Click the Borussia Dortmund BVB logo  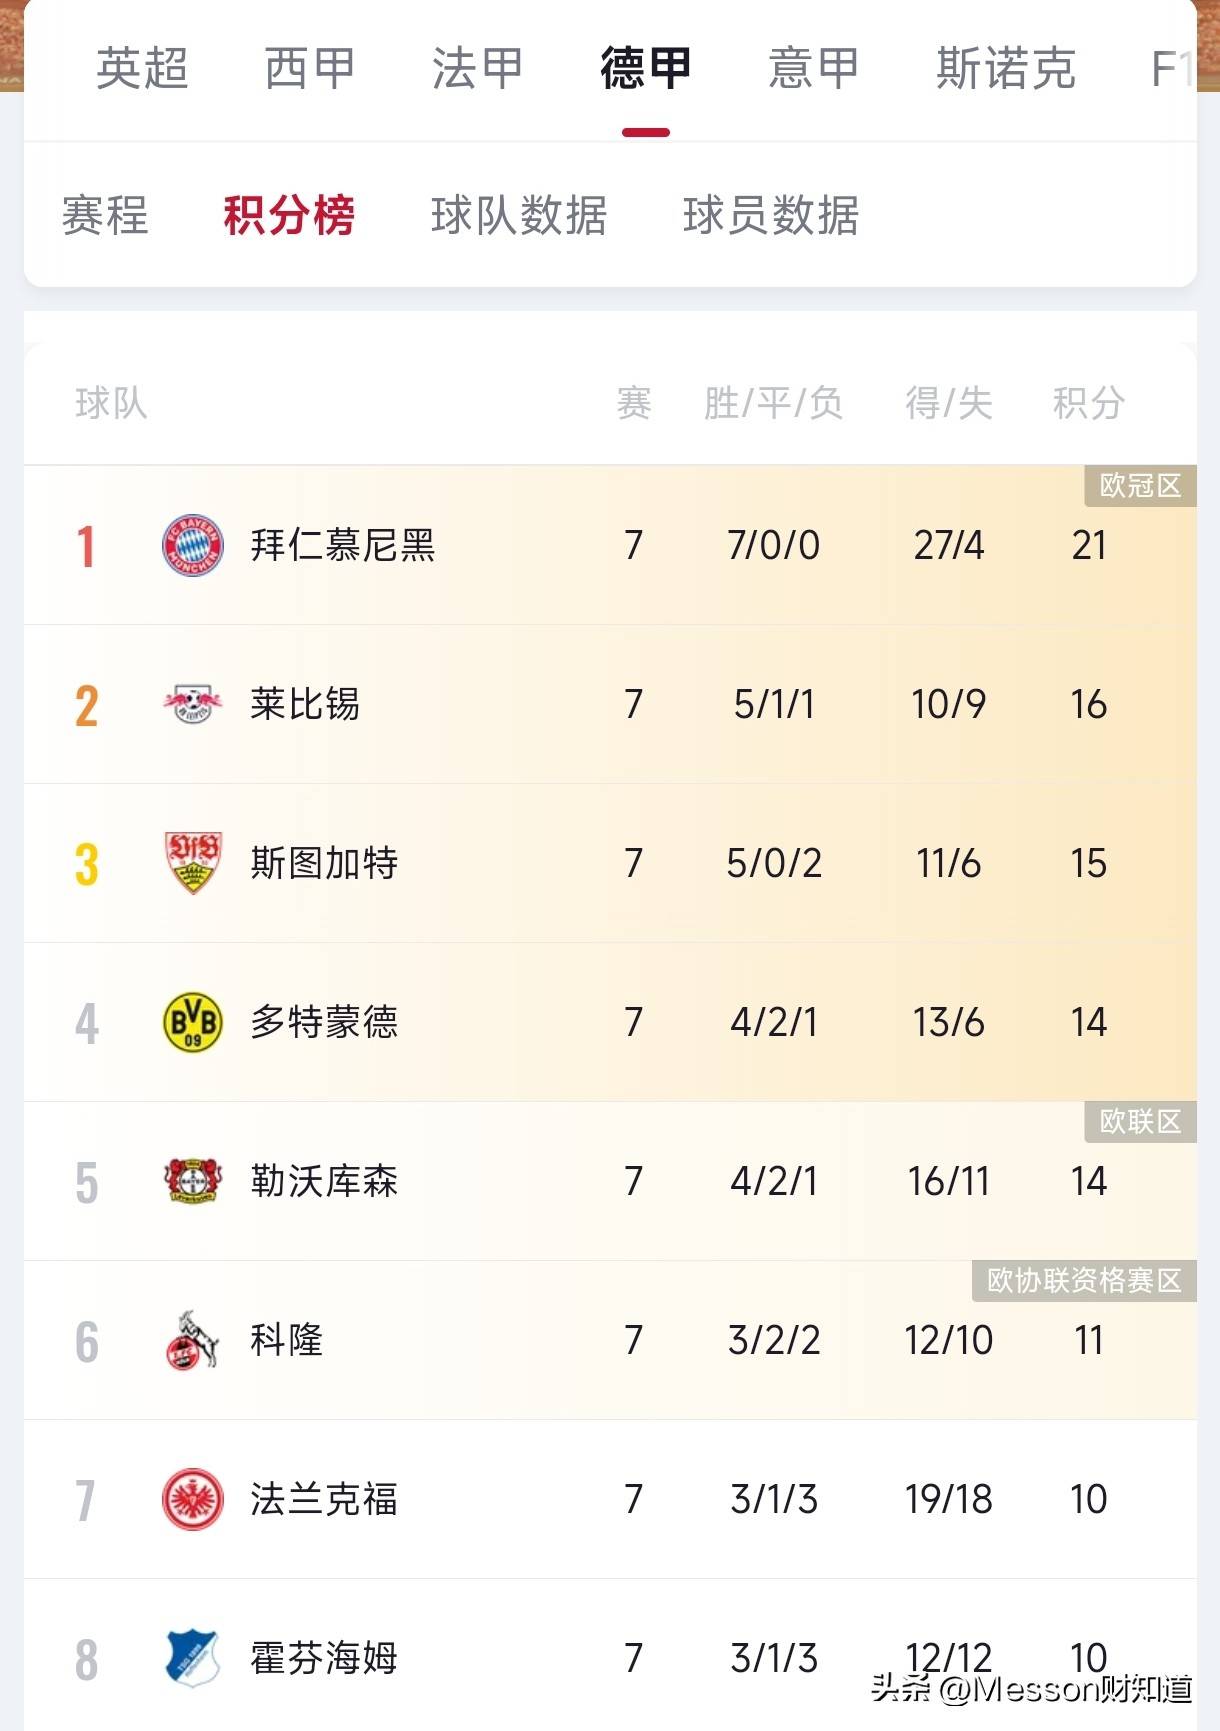[192, 1022]
